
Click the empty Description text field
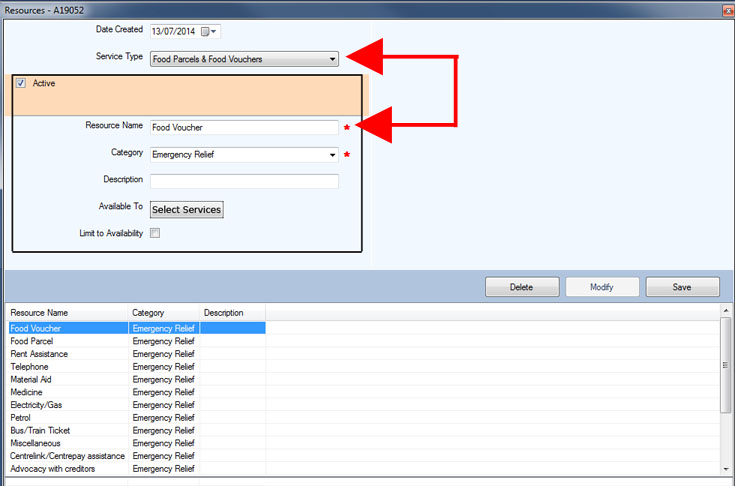click(x=244, y=181)
